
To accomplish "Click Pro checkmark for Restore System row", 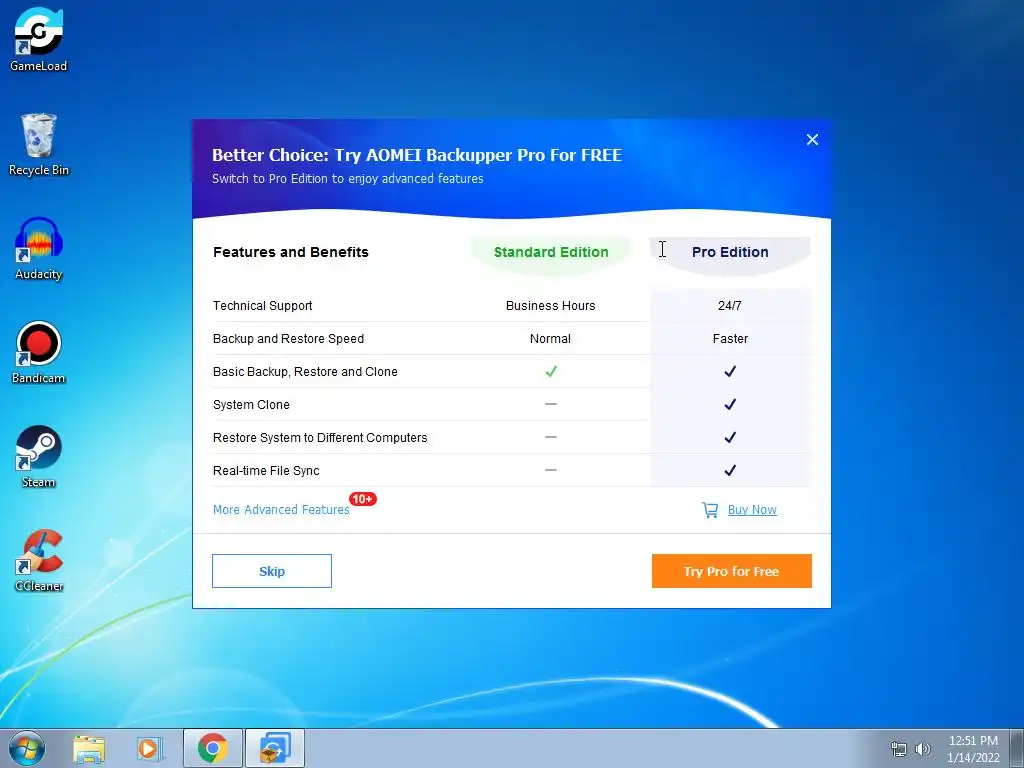I will pyautogui.click(x=730, y=437).
